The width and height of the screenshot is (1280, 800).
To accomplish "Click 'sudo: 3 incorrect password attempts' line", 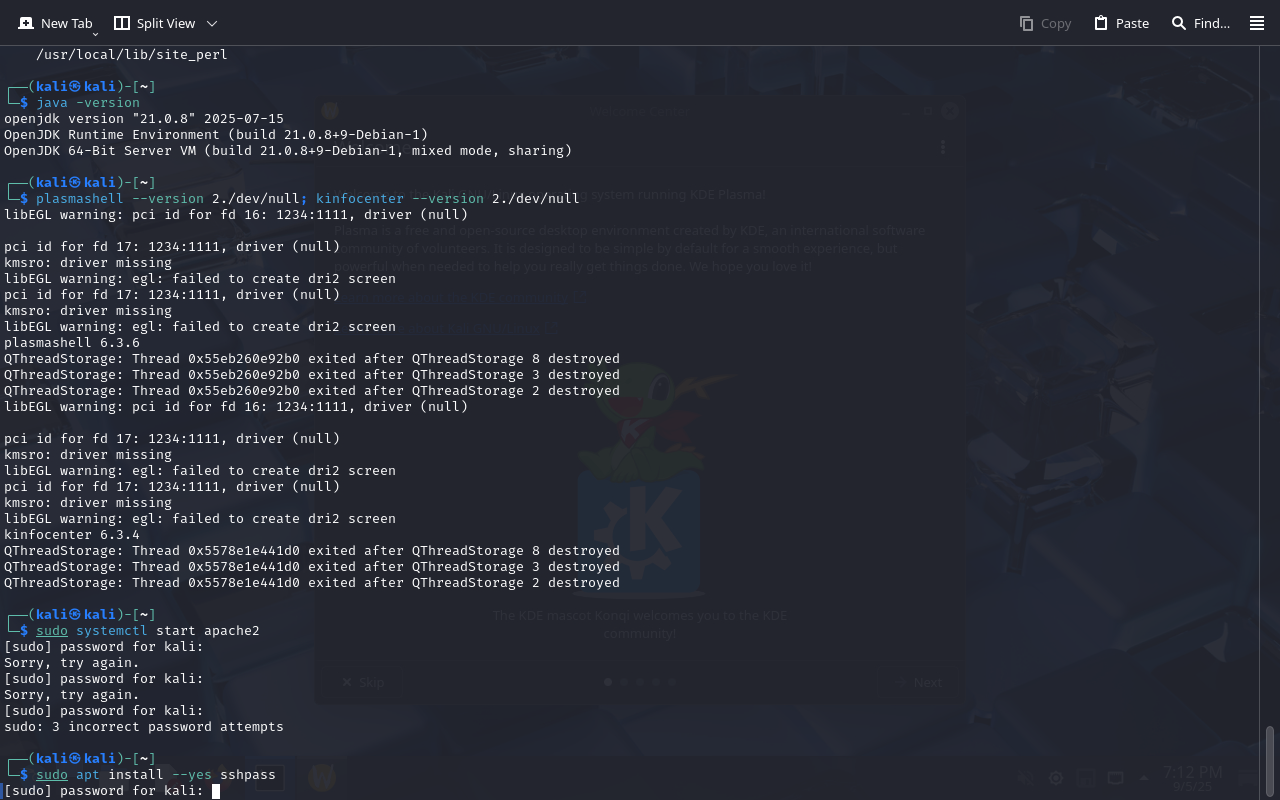I will (x=144, y=727).
